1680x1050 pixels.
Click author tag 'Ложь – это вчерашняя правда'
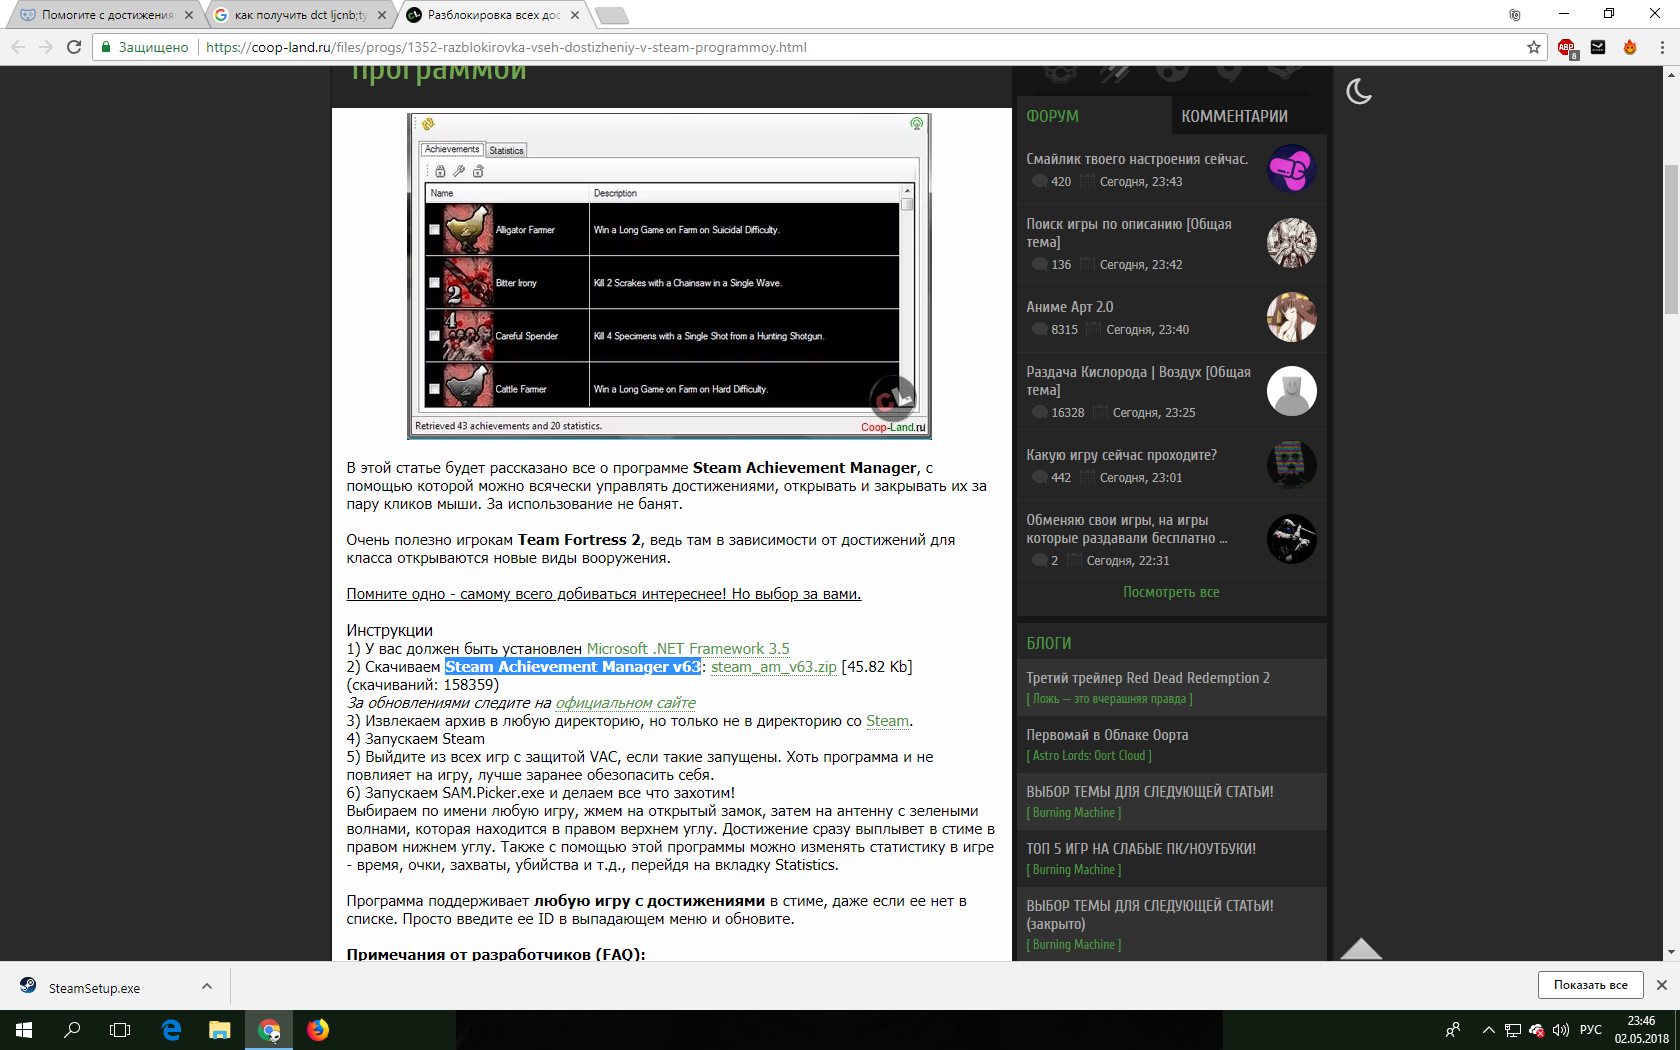(1109, 699)
